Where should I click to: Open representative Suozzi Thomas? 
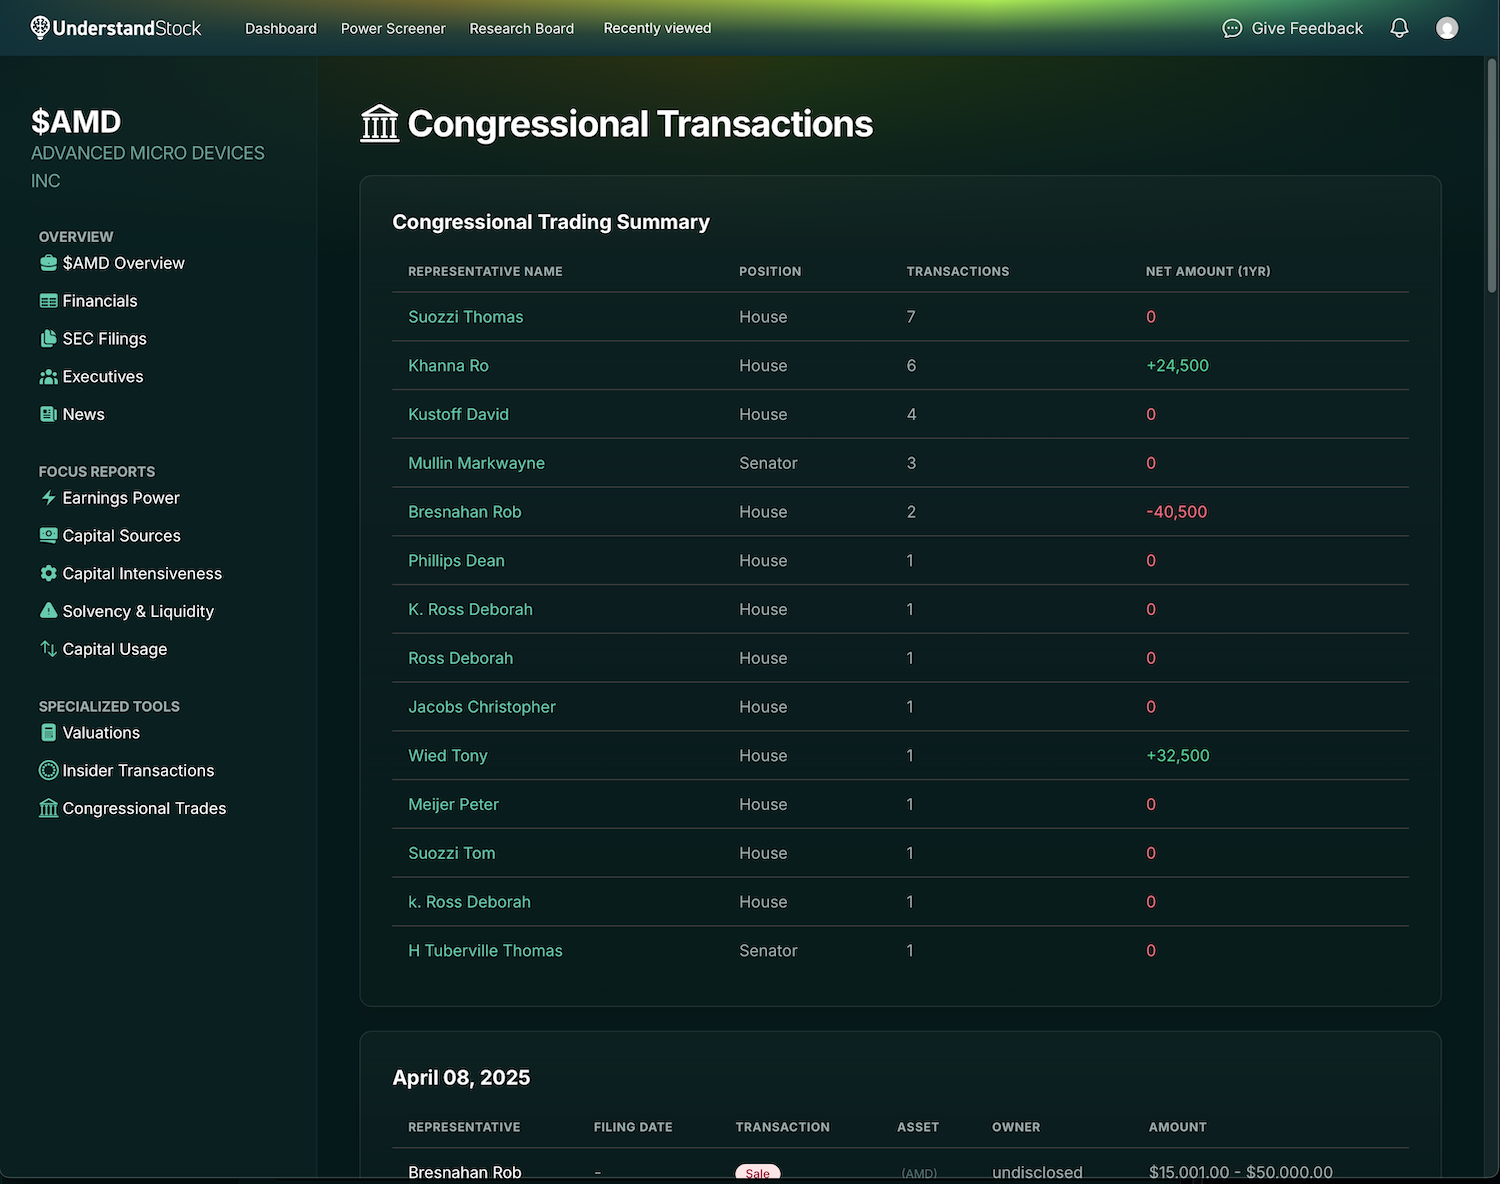pyautogui.click(x=466, y=317)
